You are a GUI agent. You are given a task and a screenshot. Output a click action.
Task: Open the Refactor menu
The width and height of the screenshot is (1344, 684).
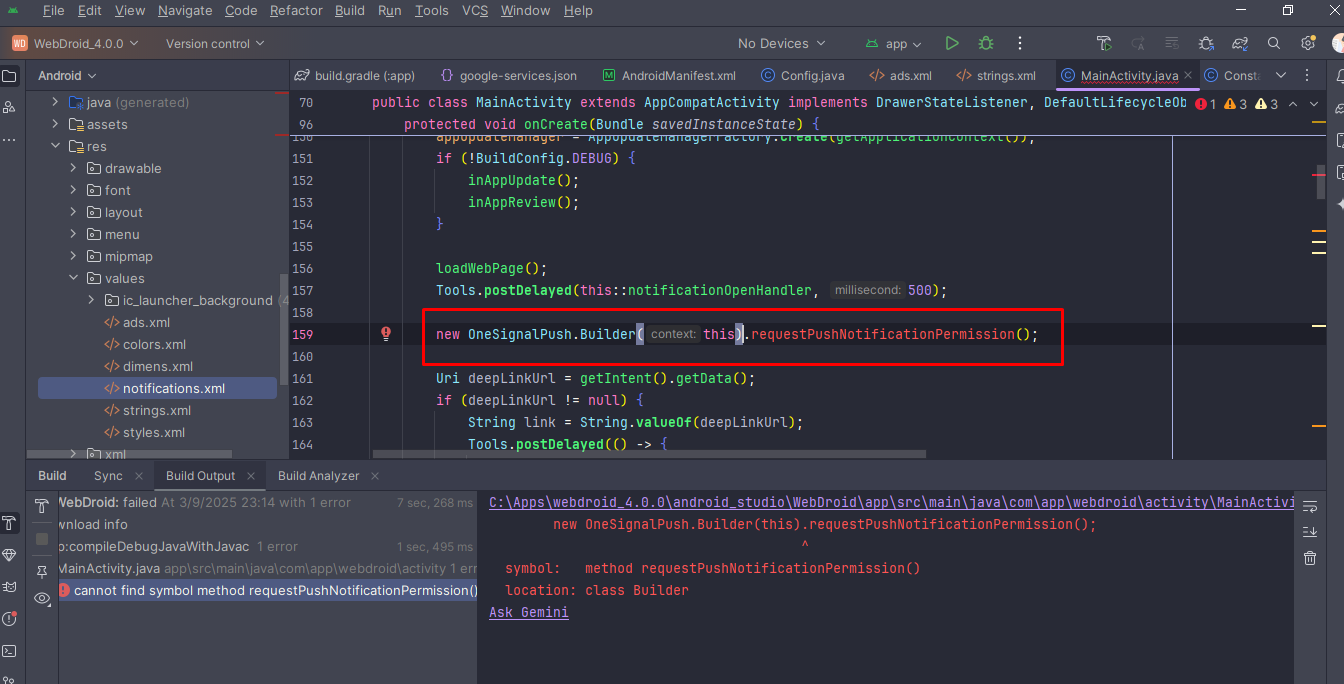point(295,10)
